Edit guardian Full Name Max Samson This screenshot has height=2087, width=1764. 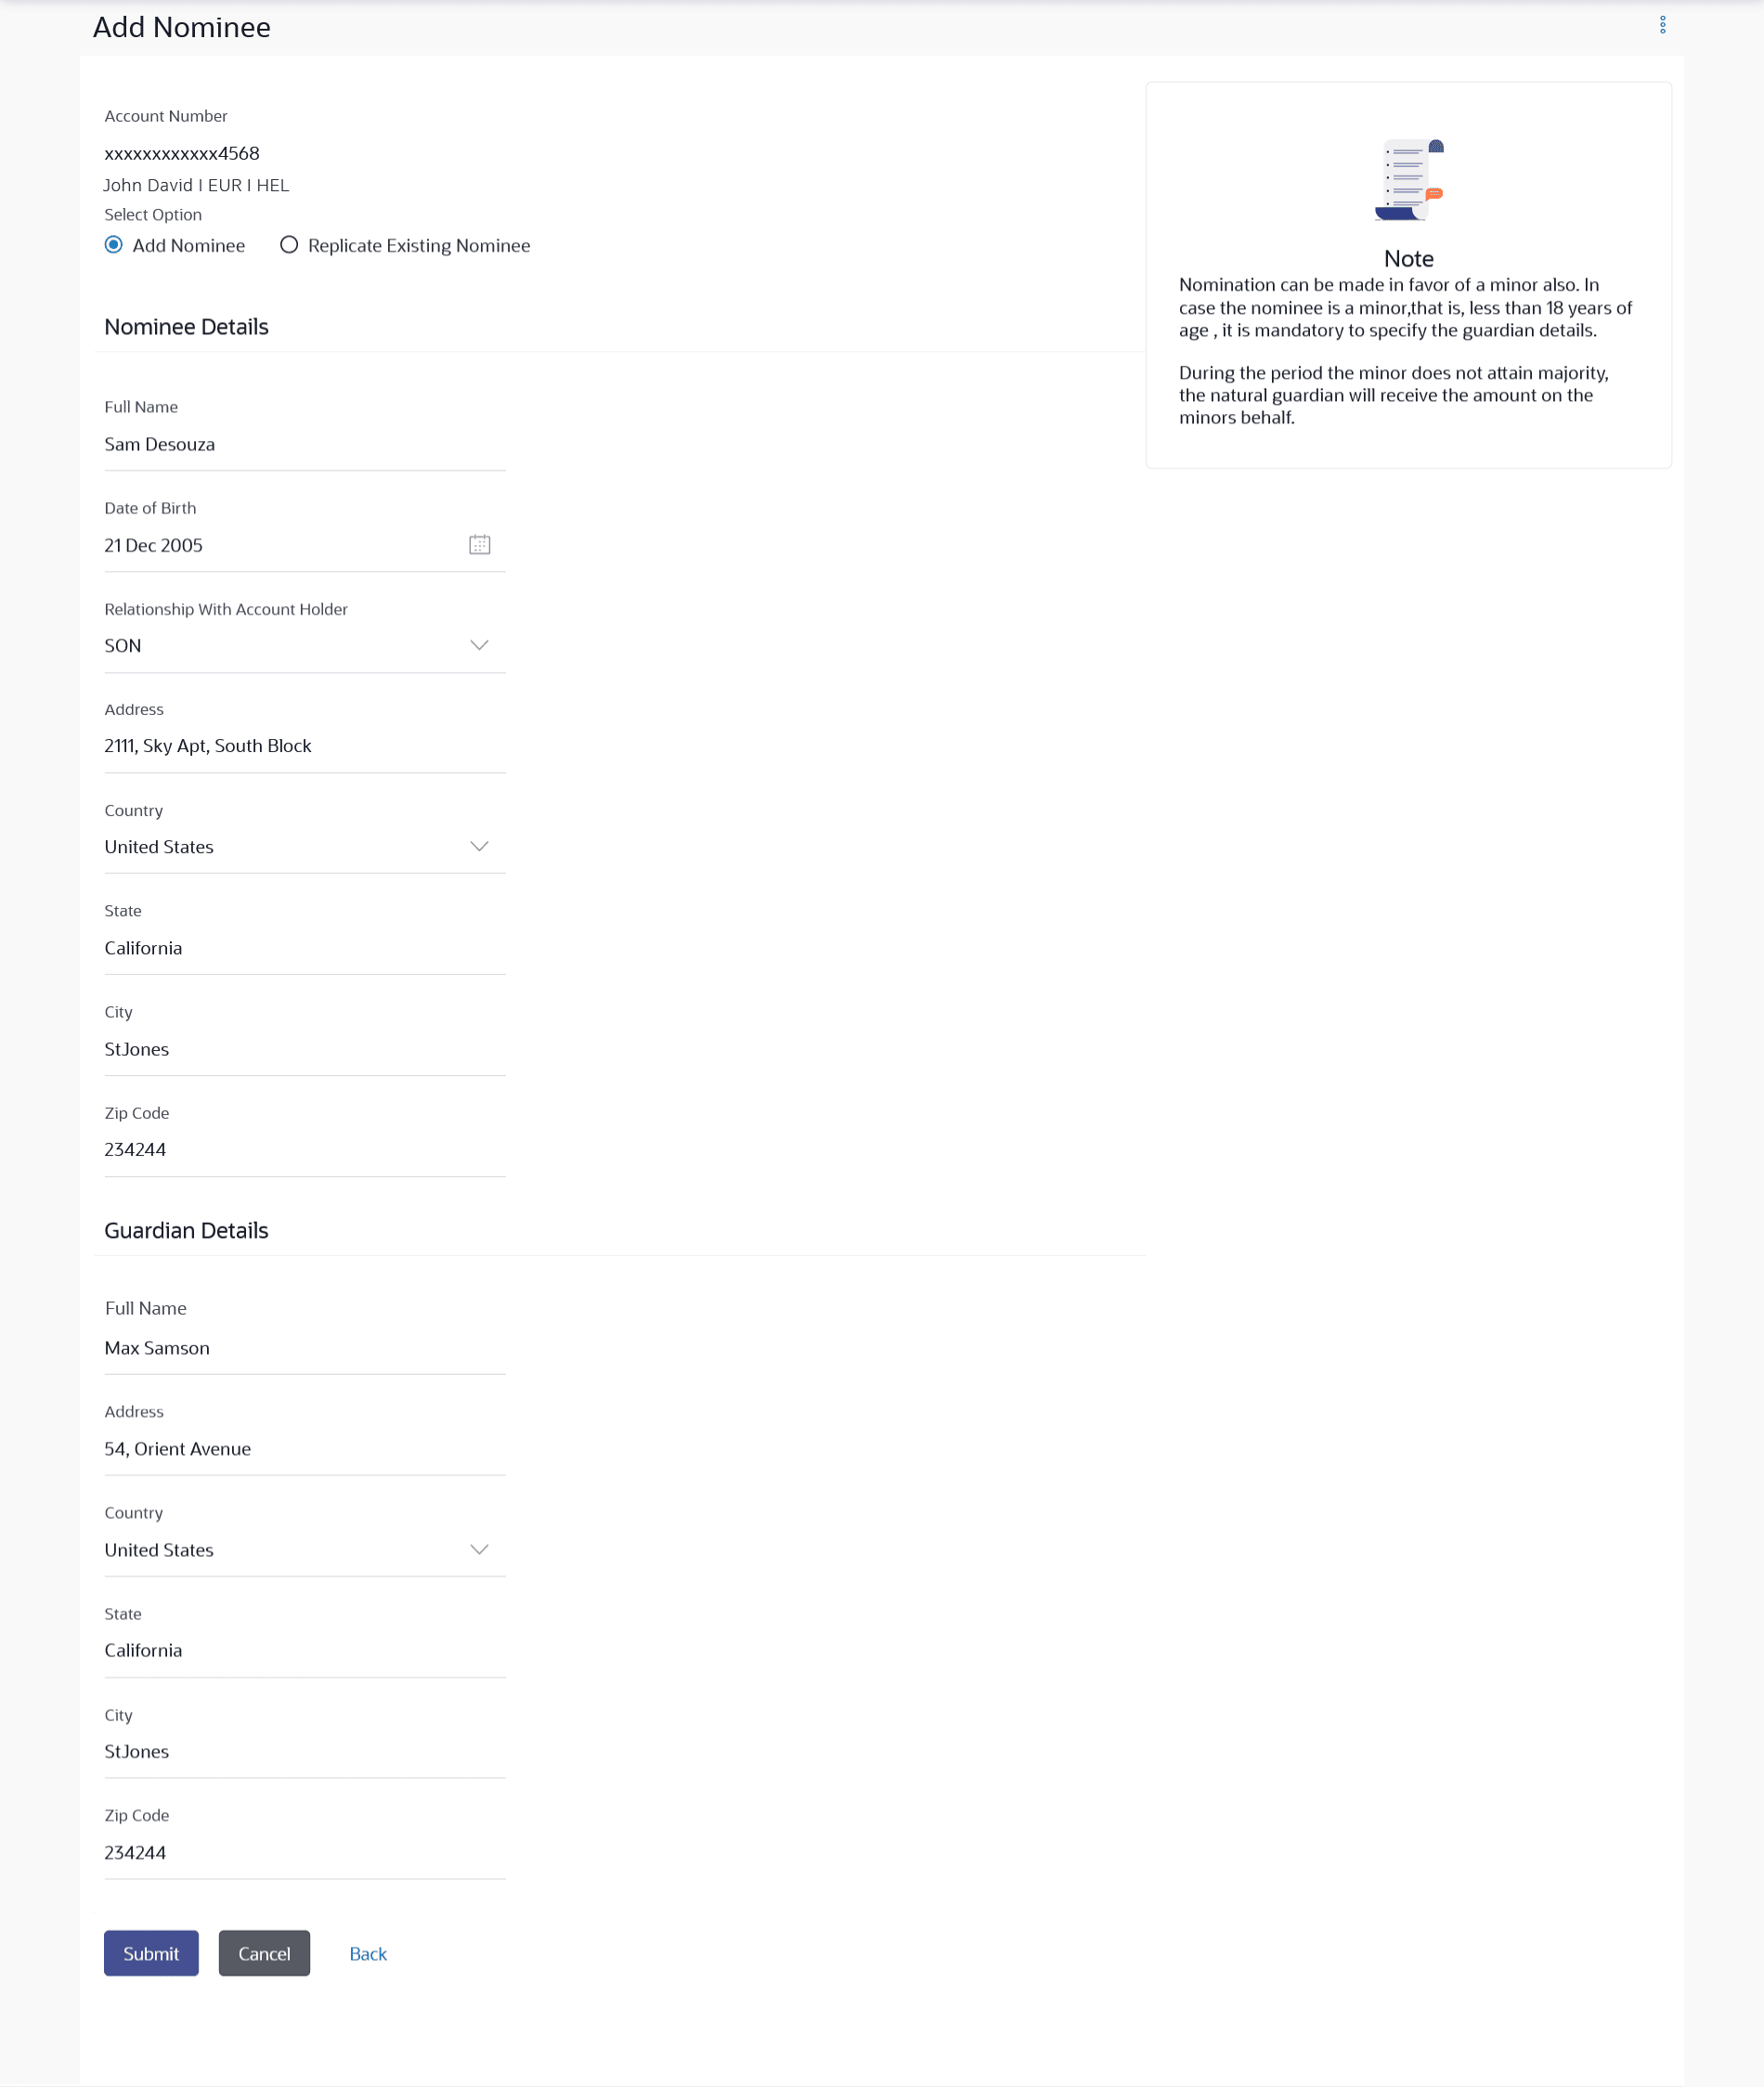pos(305,1348)
